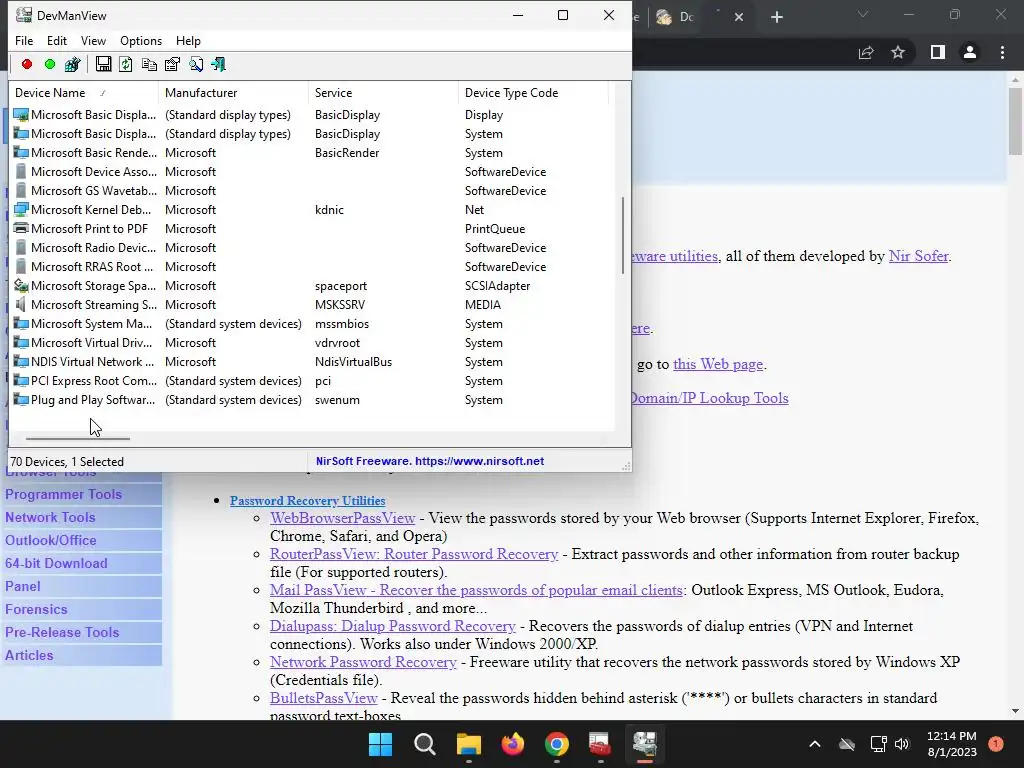Open the File menu
Viewport: 1024px width, 768px height.
coord(24,40)
